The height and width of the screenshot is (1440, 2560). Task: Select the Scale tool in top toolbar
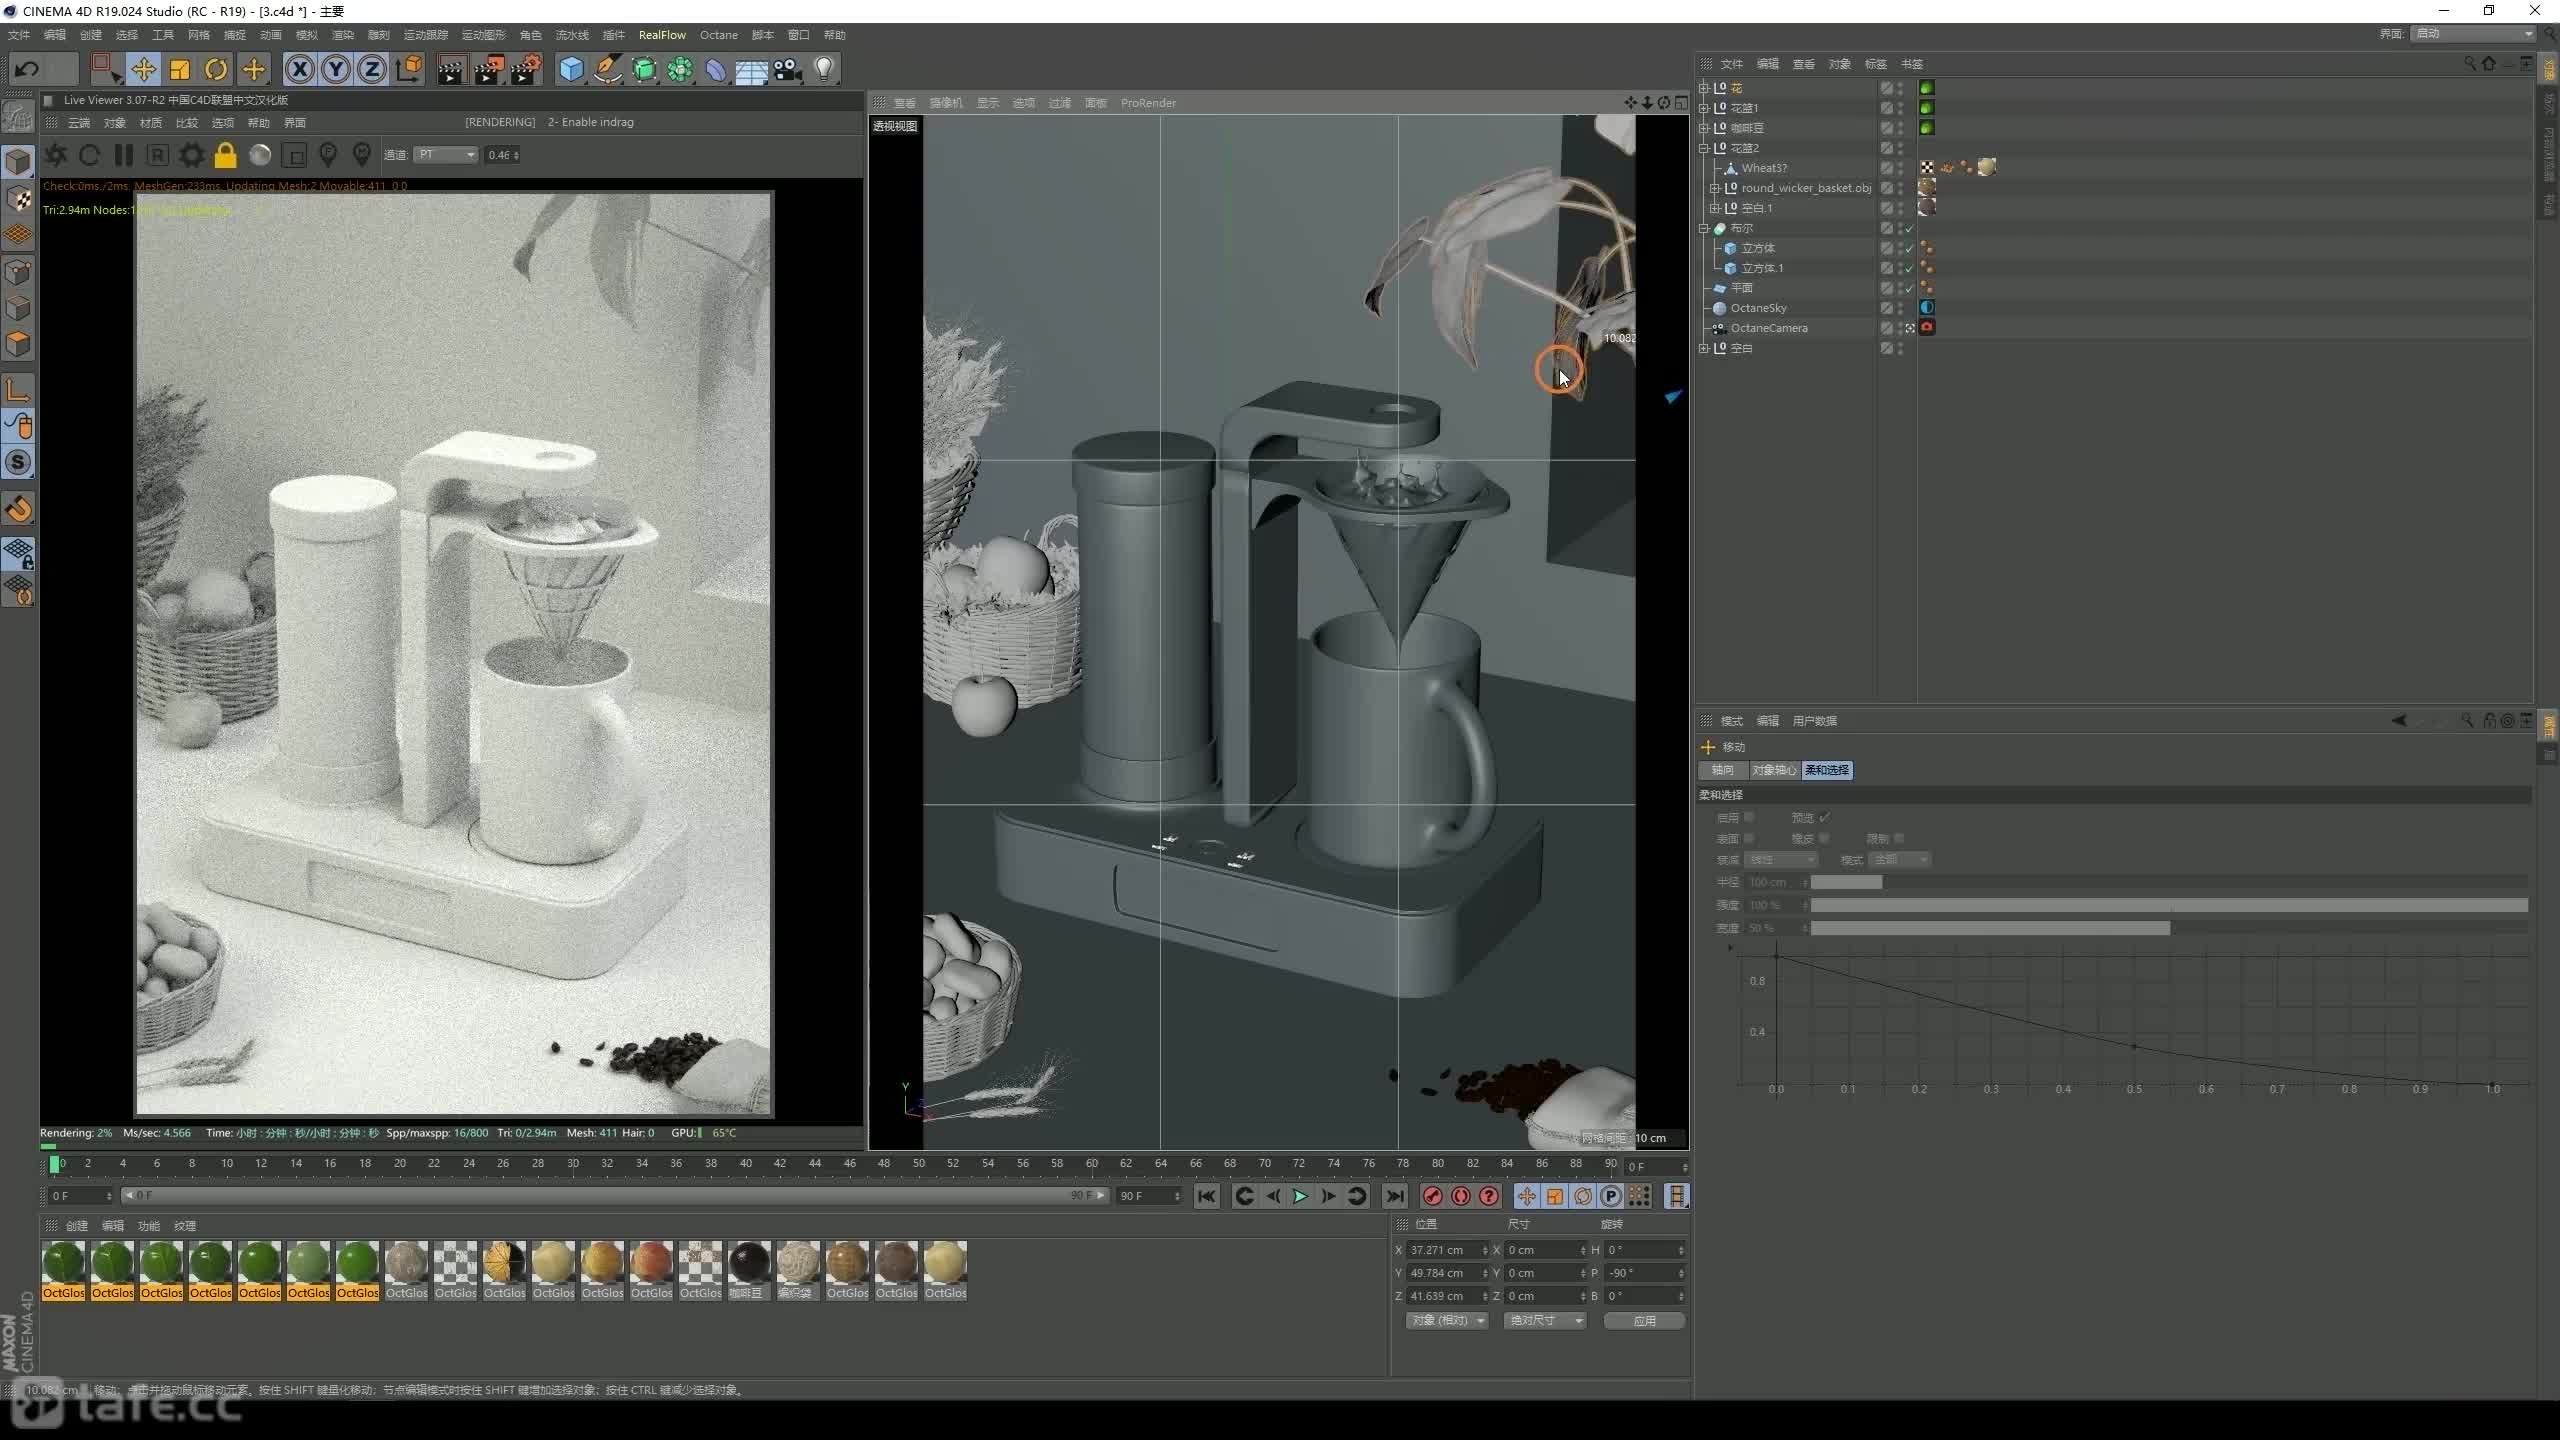(180, 69)
